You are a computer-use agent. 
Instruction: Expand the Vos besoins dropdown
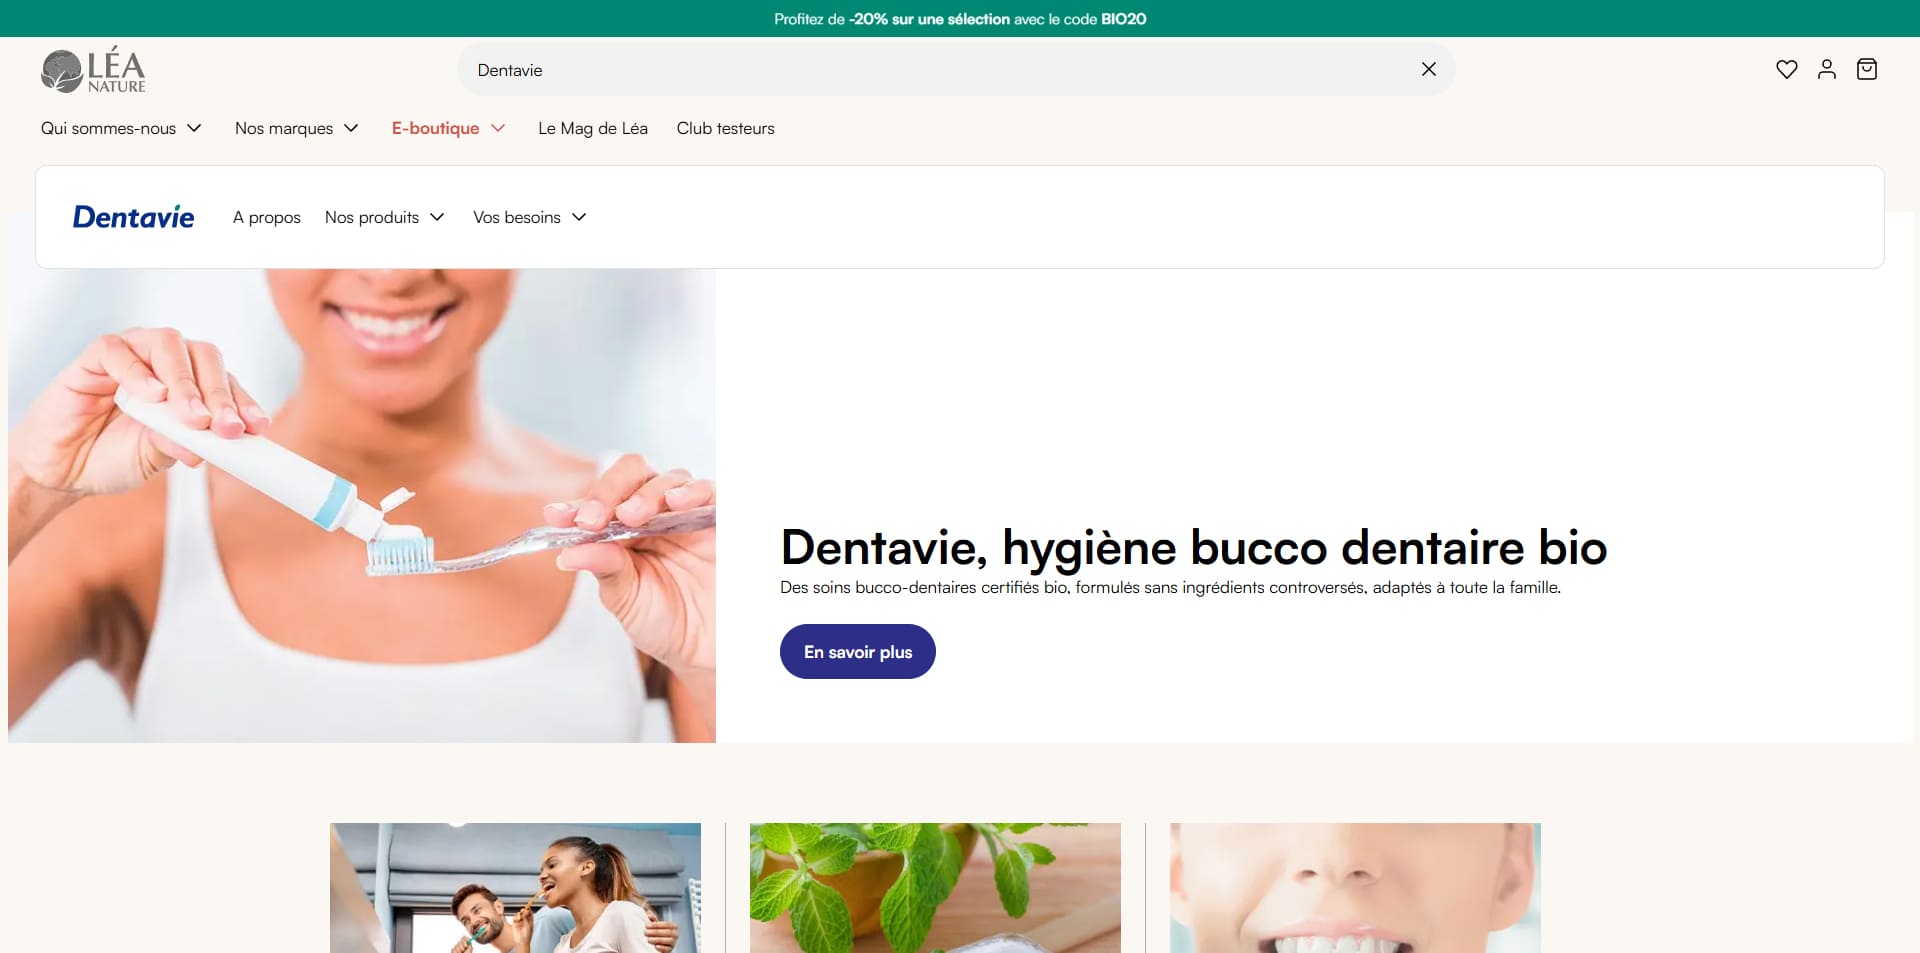529,217
